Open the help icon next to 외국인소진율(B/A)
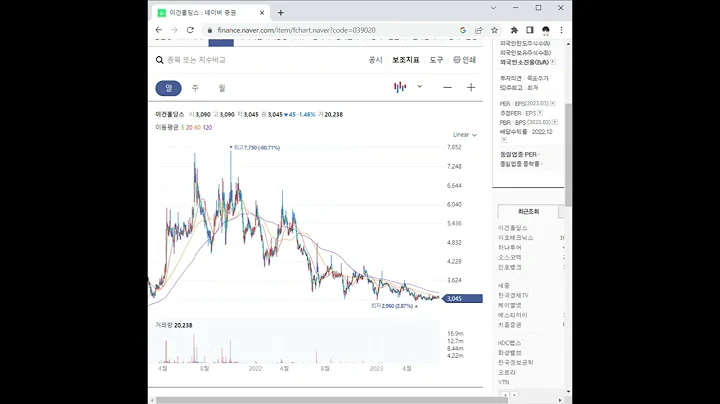This screenshot has width=720, height=404. click(553, 62)
